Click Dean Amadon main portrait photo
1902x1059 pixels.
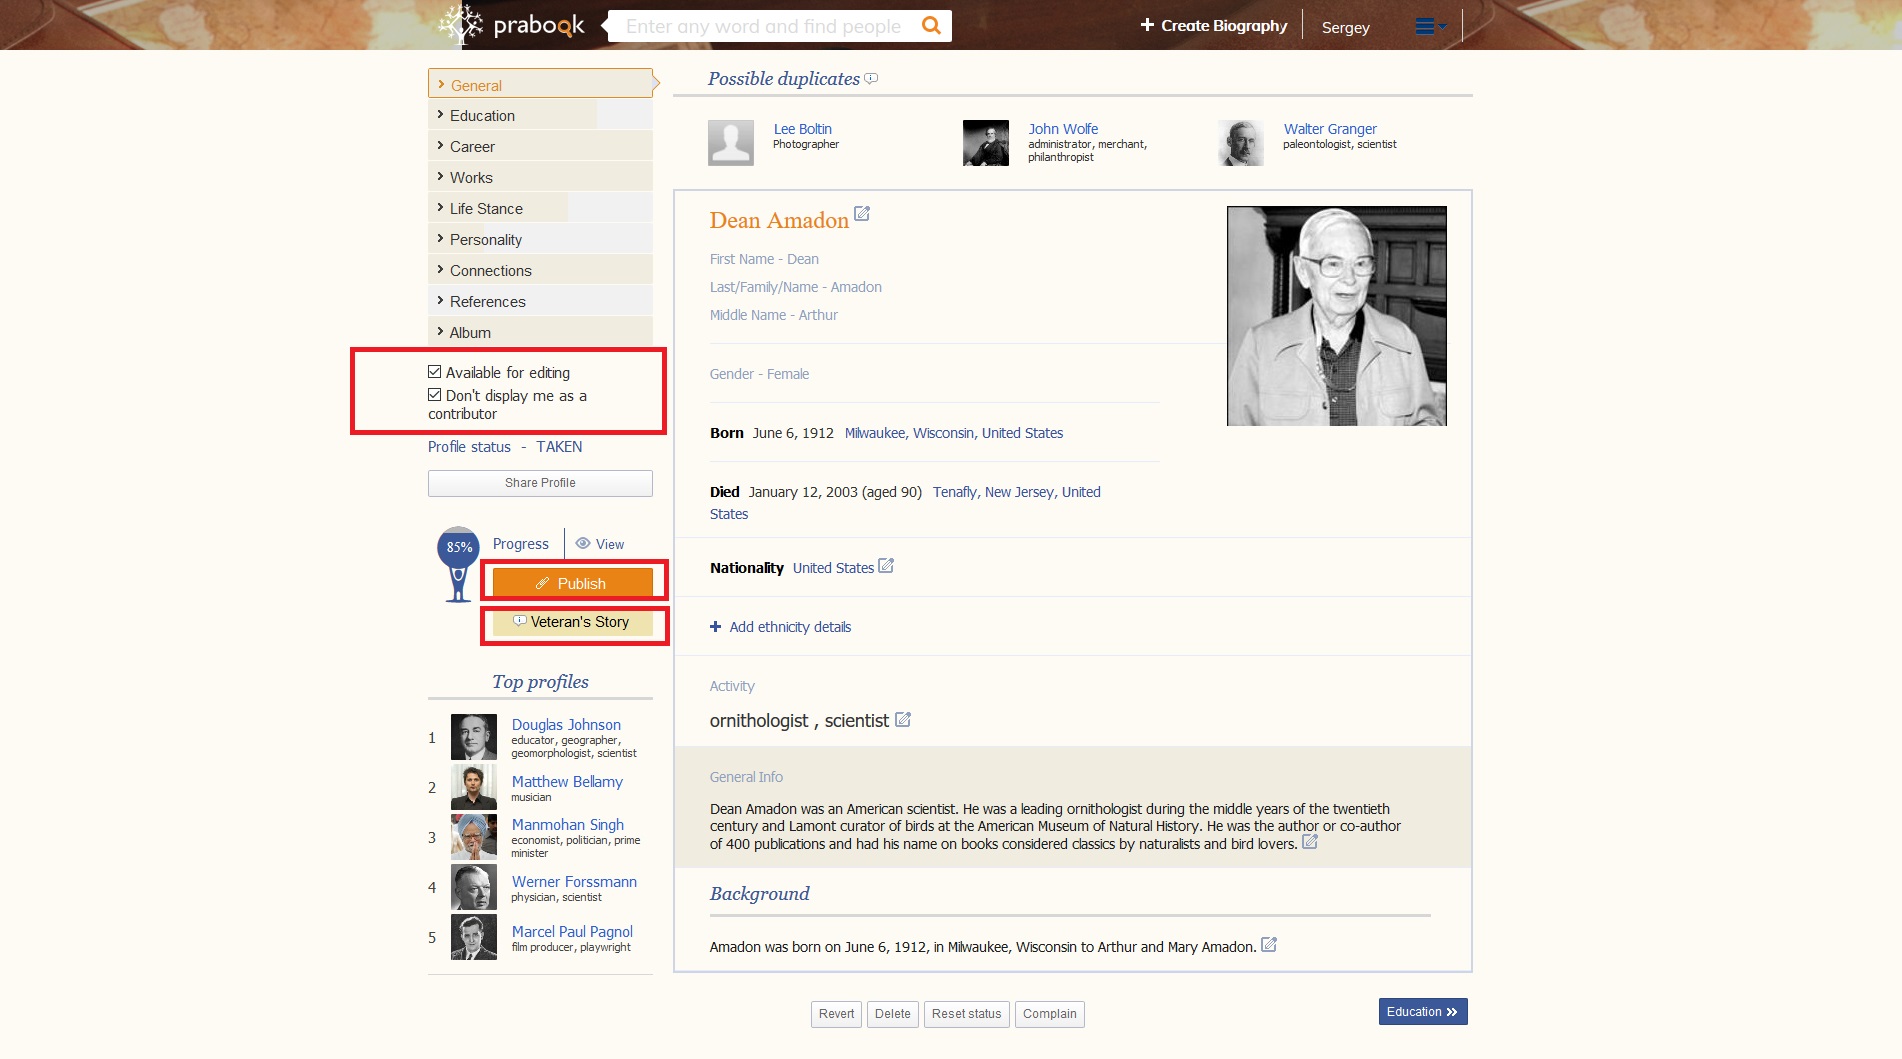(1337, 316)
